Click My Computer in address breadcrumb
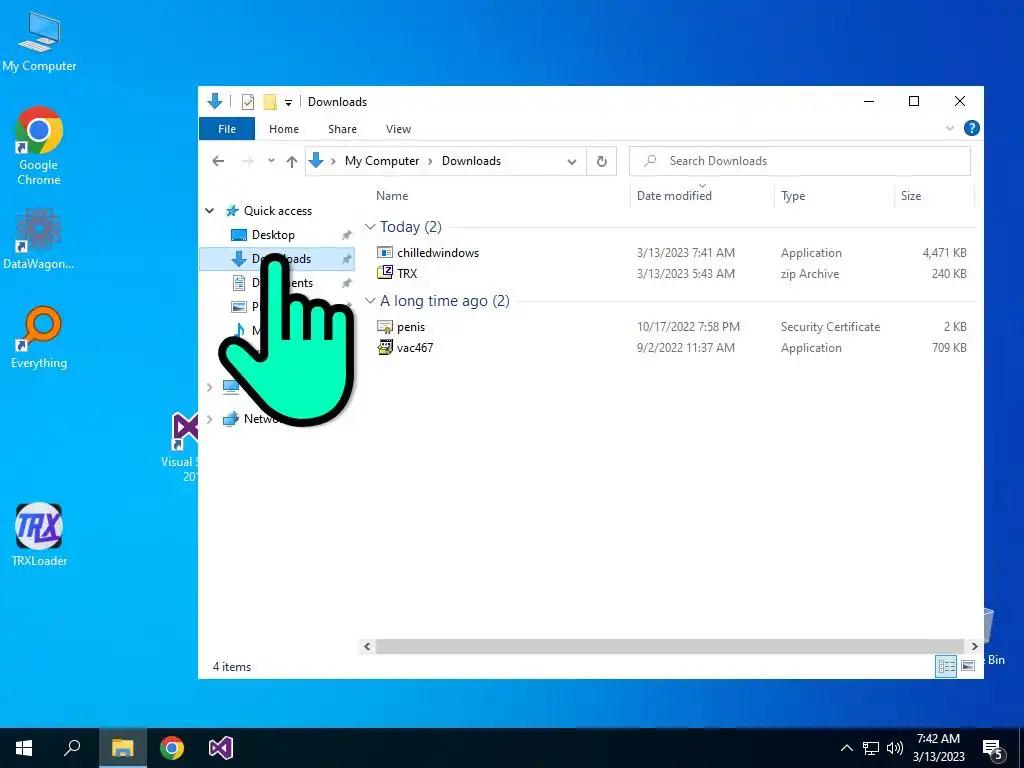Viewport: 1024px width, 768px height. 381,161
